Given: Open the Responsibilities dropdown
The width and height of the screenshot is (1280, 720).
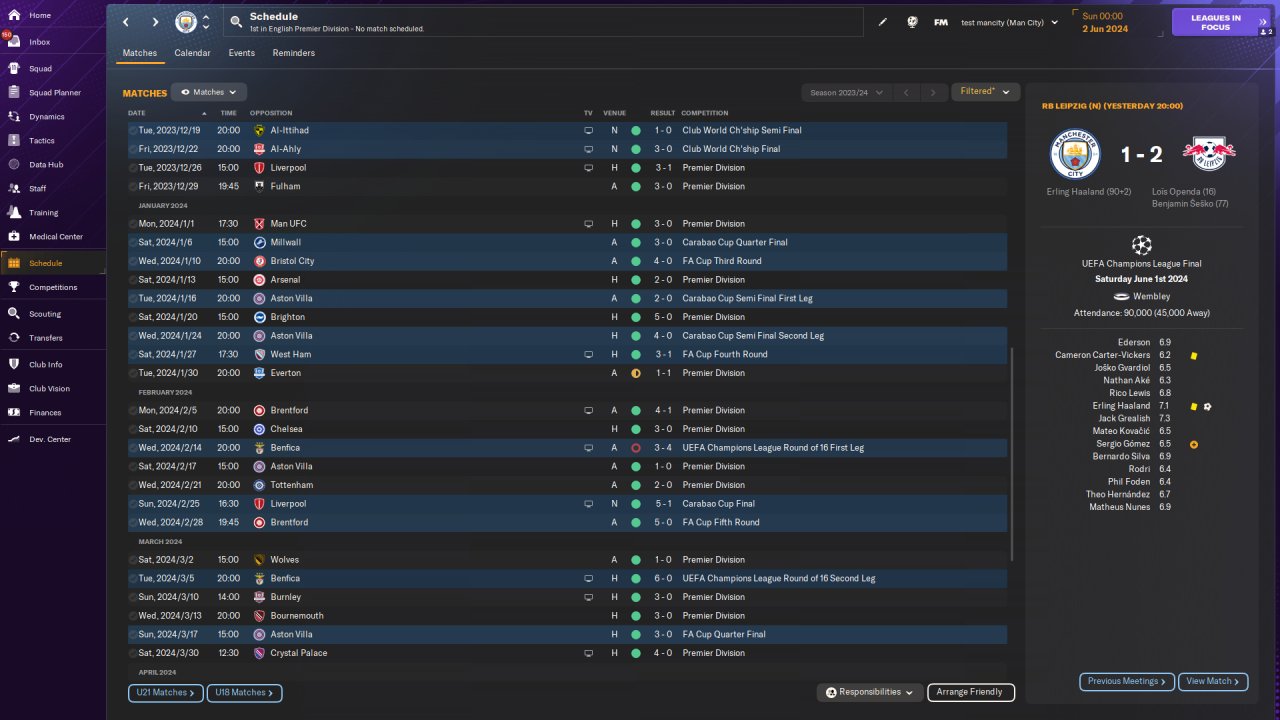Looking at the screenshot, I should (869, 692).
